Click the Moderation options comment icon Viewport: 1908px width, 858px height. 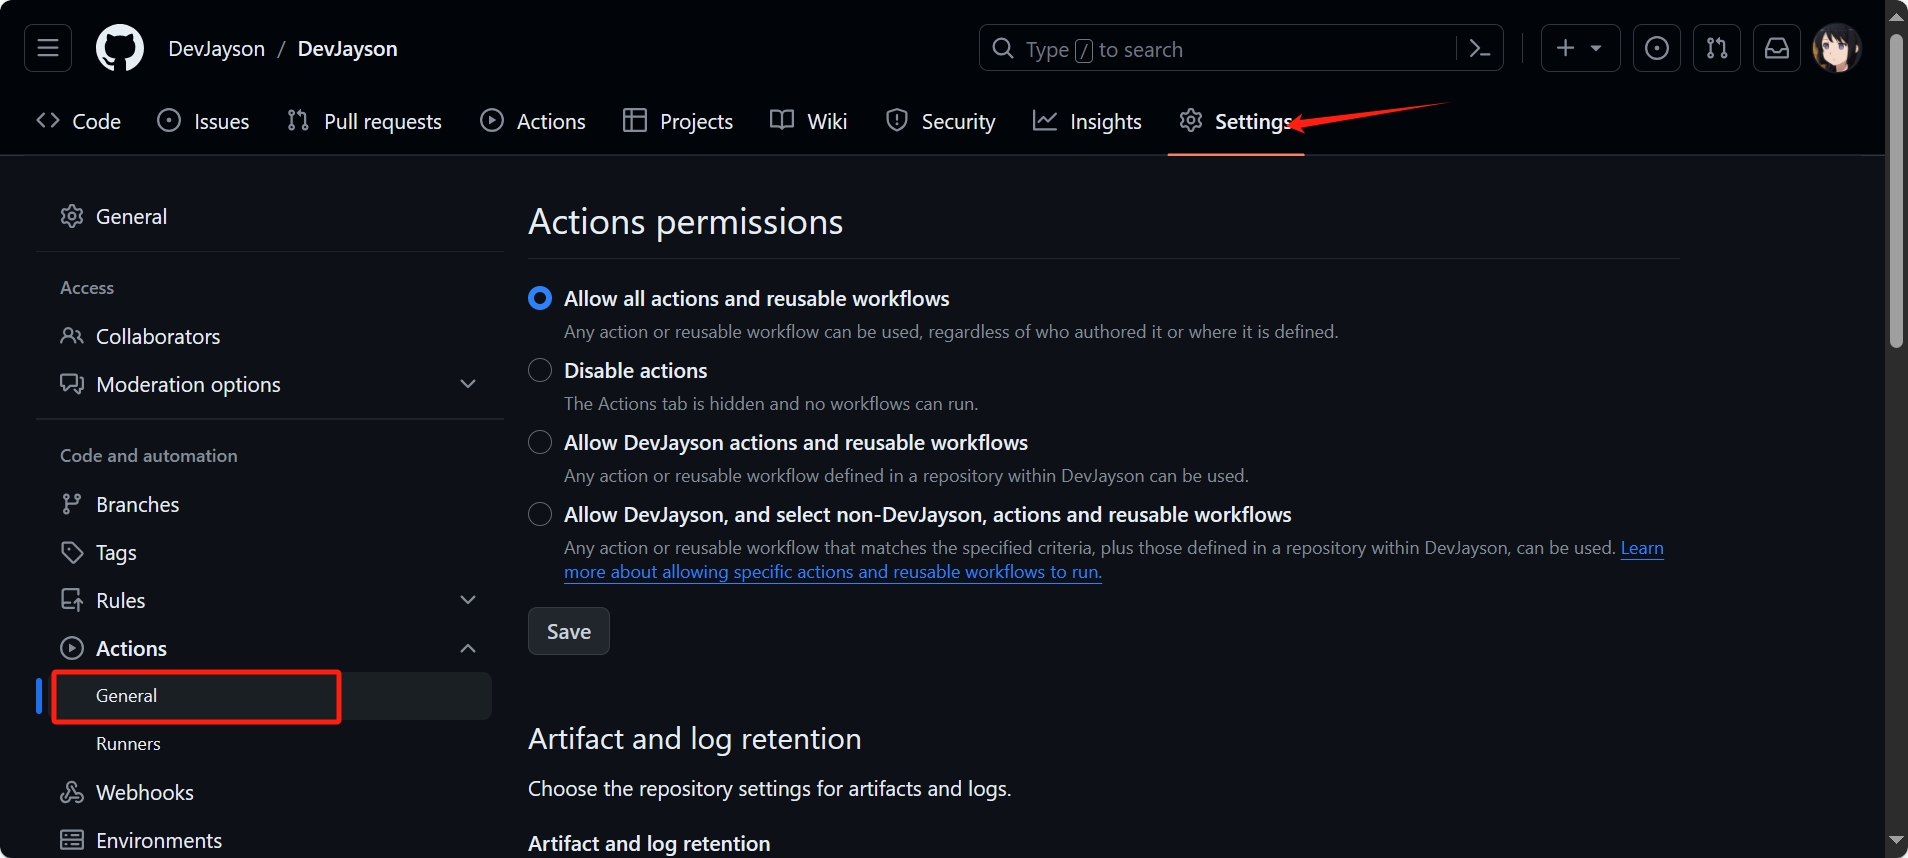click(72, 384)
